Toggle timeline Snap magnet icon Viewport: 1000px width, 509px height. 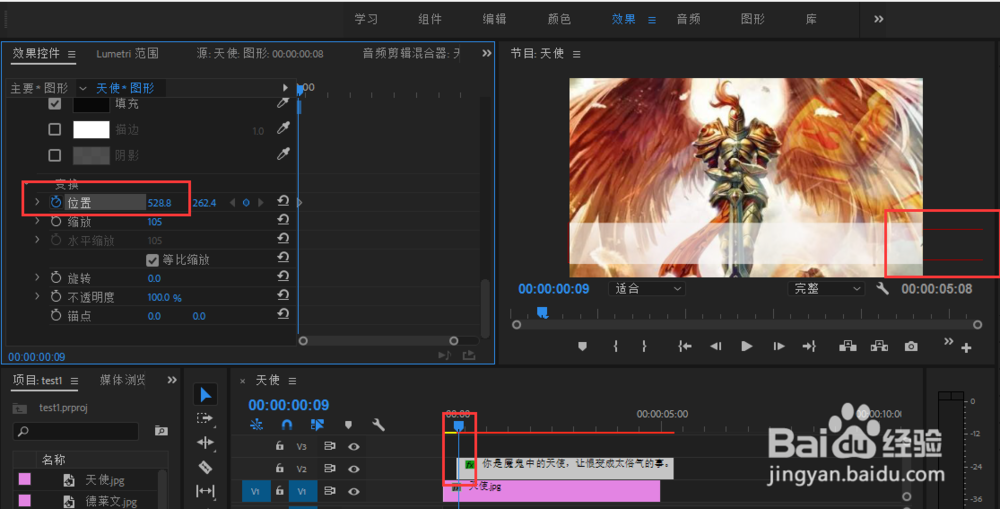286,425
